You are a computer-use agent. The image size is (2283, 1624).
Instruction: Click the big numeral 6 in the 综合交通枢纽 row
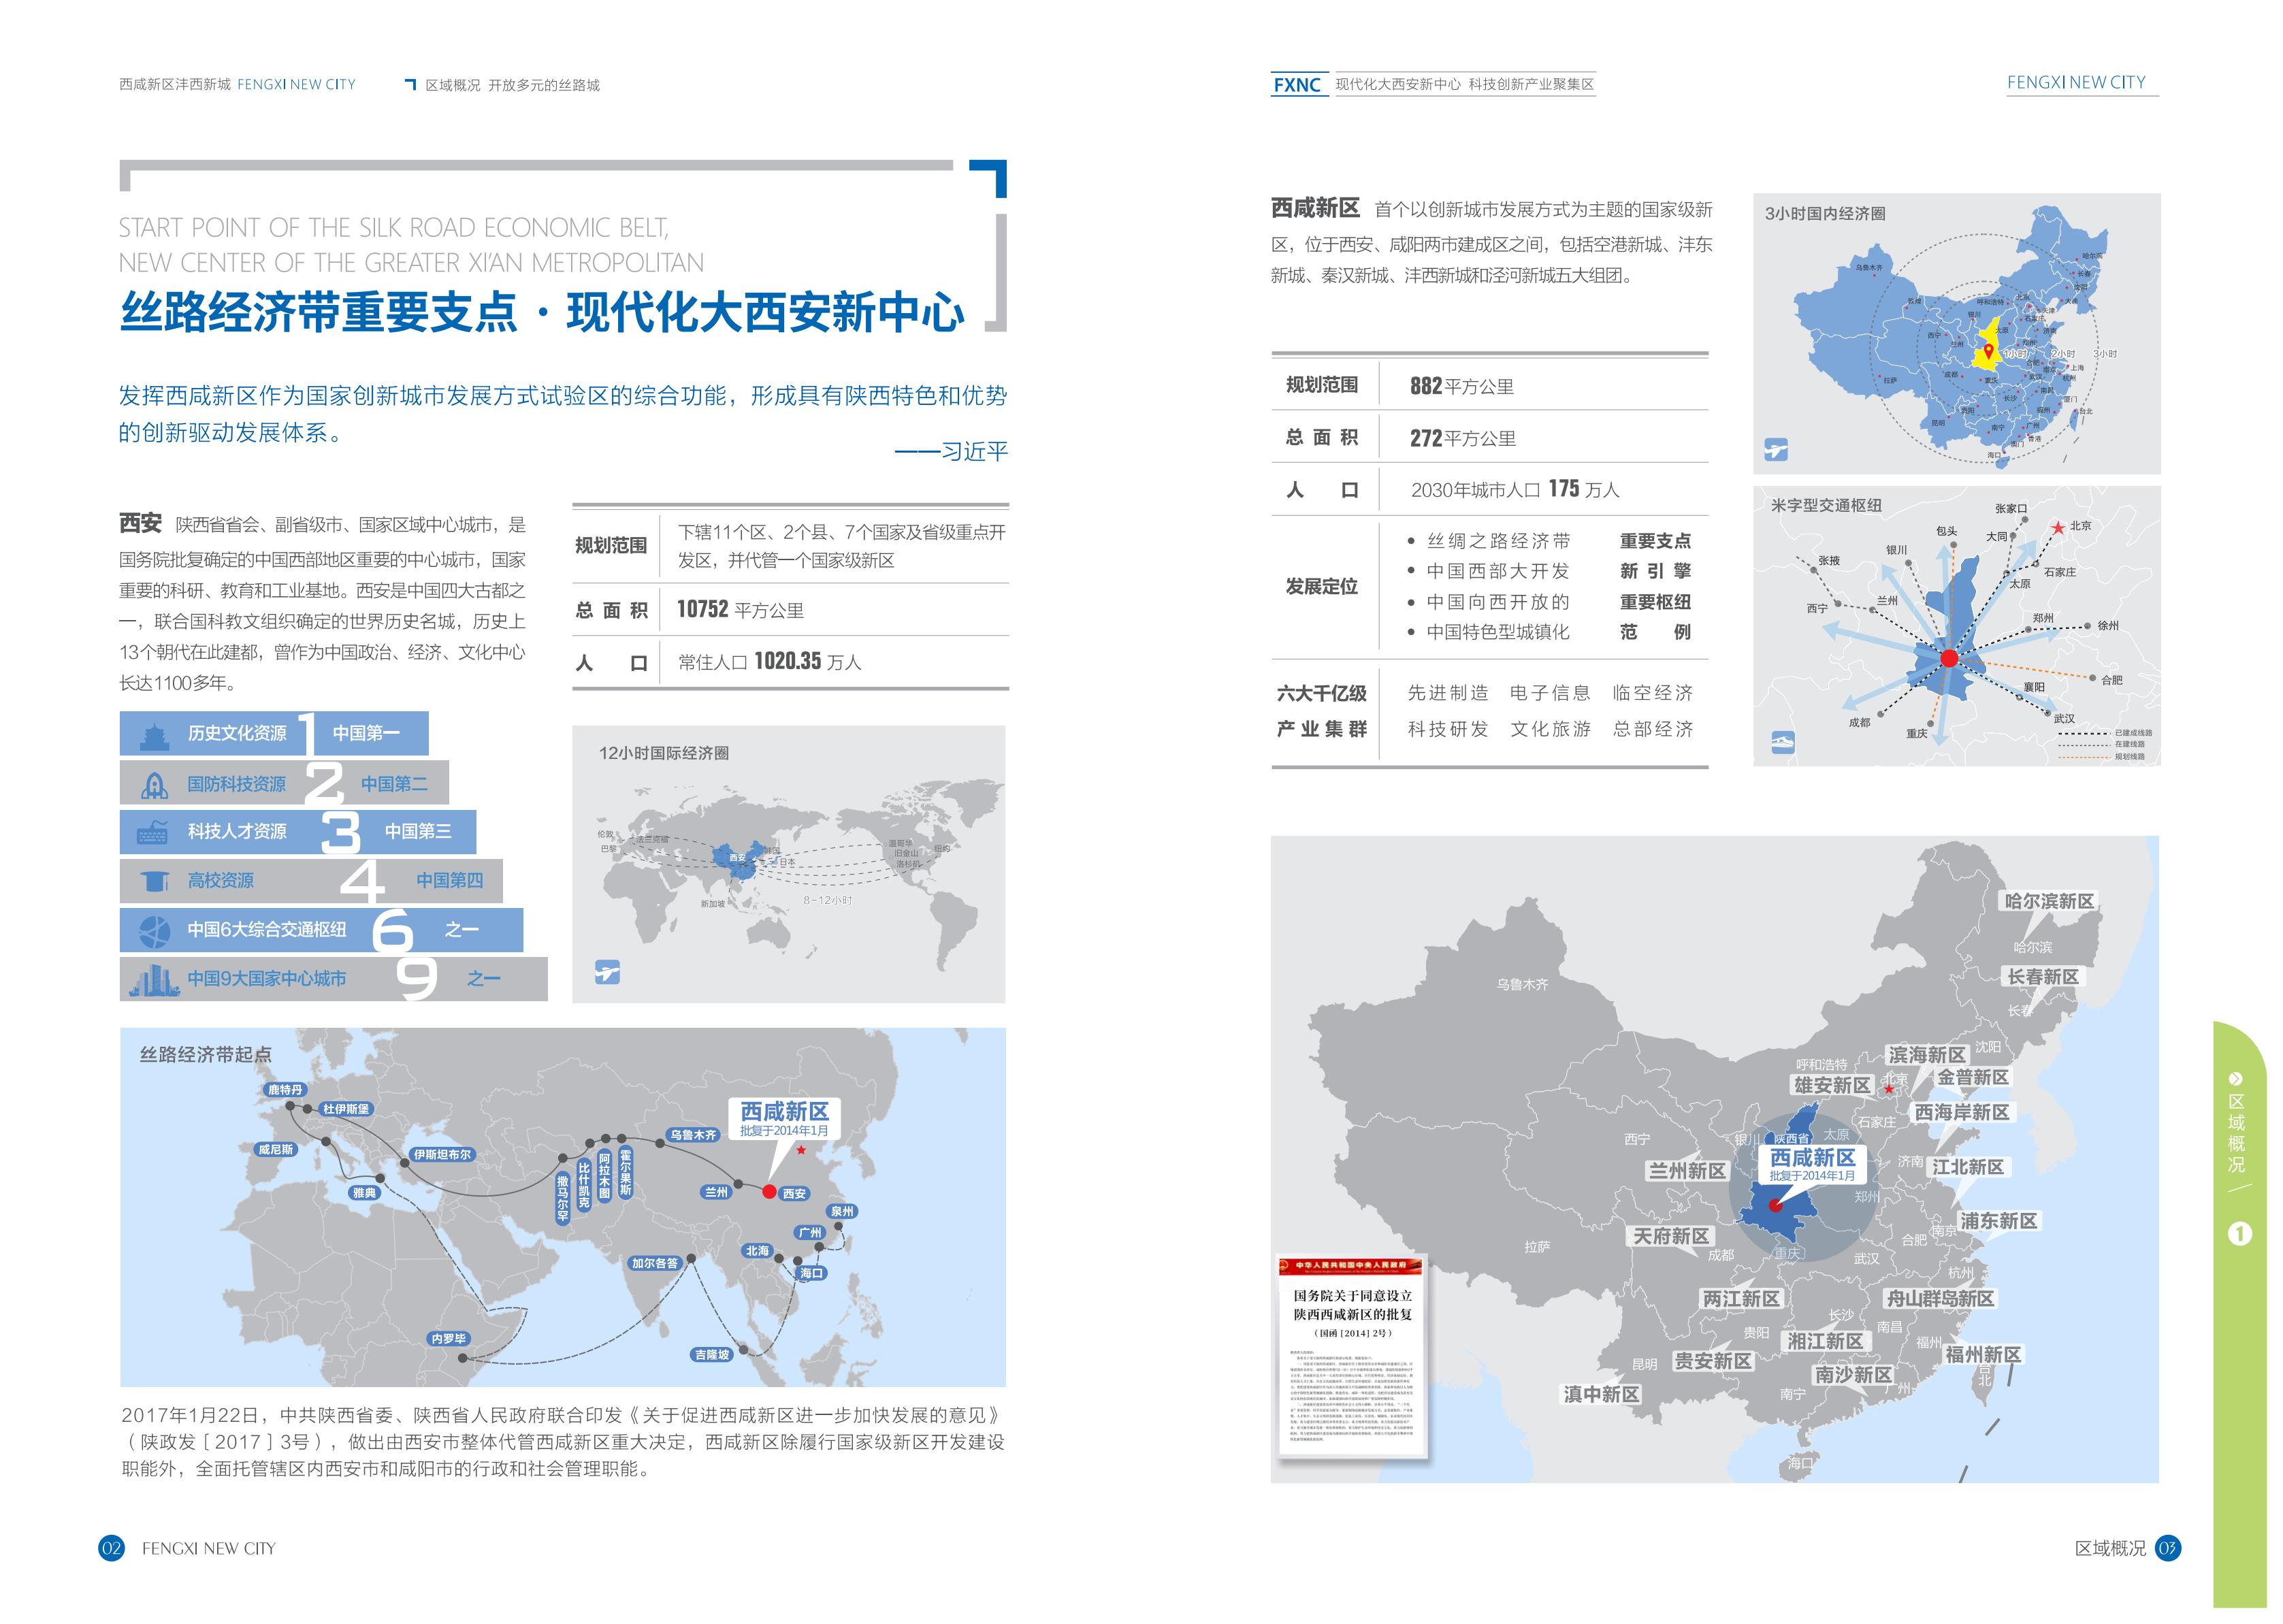(392, 931)
